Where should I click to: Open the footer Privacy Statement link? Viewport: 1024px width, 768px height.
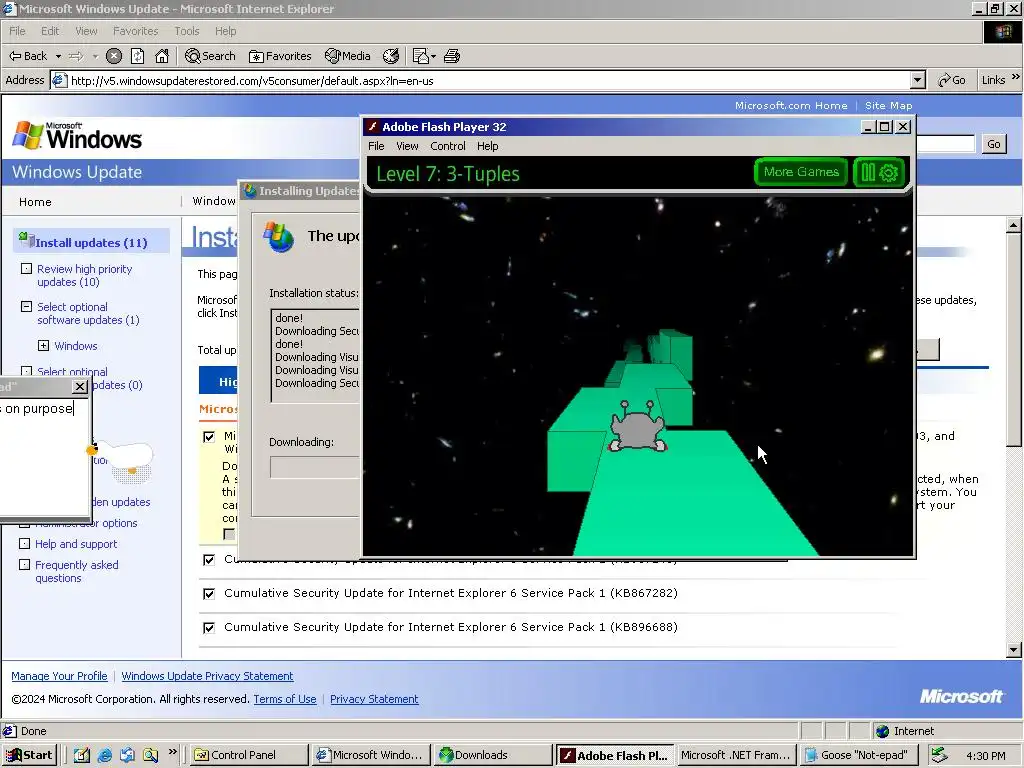tap(374, 699)
